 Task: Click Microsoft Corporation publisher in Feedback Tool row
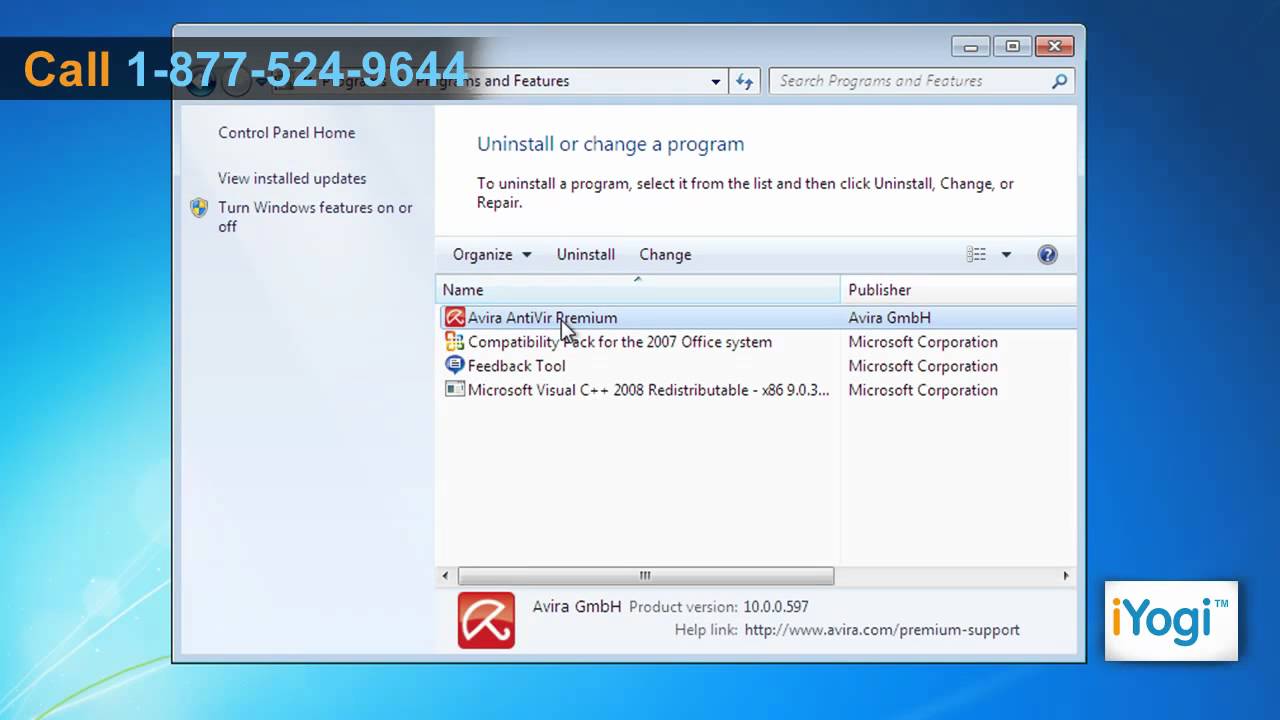click(923, 365)
